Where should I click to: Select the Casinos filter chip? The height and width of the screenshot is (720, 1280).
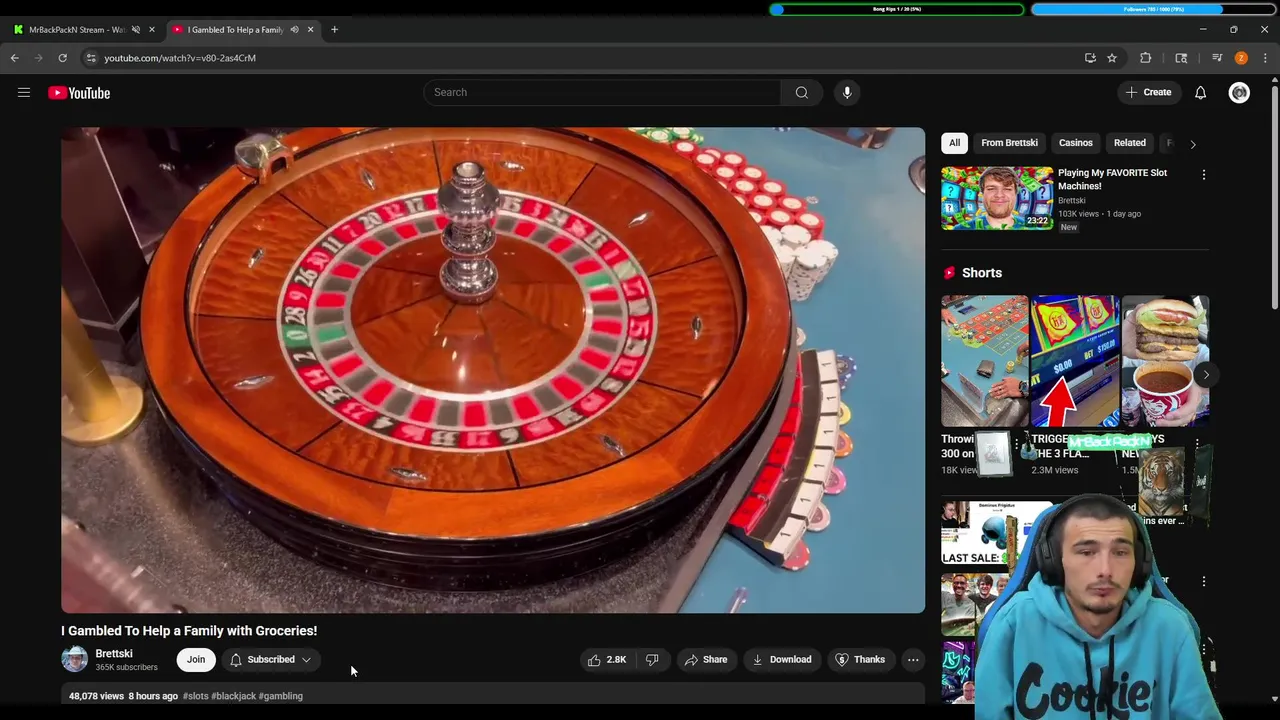(x=1076, y=143)
